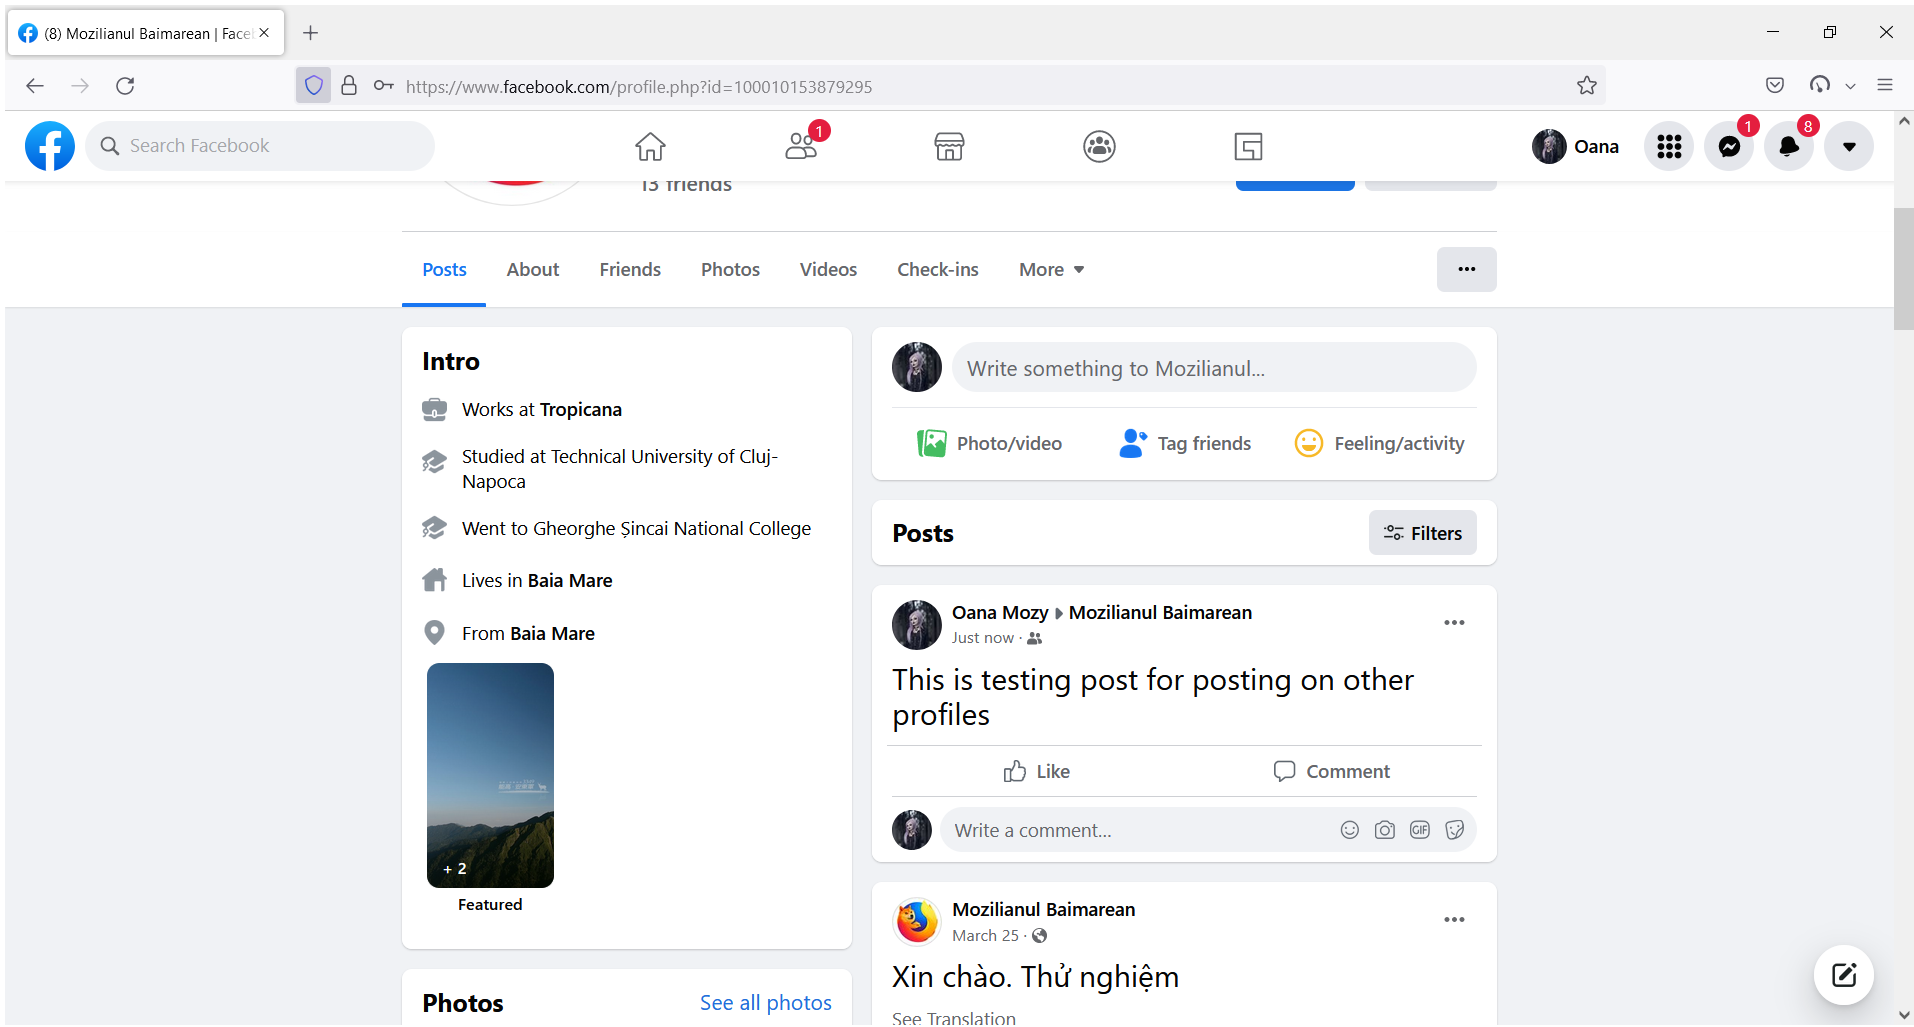
Task: Insert an emoji into the comment
Action: (x=1349, y=830)
